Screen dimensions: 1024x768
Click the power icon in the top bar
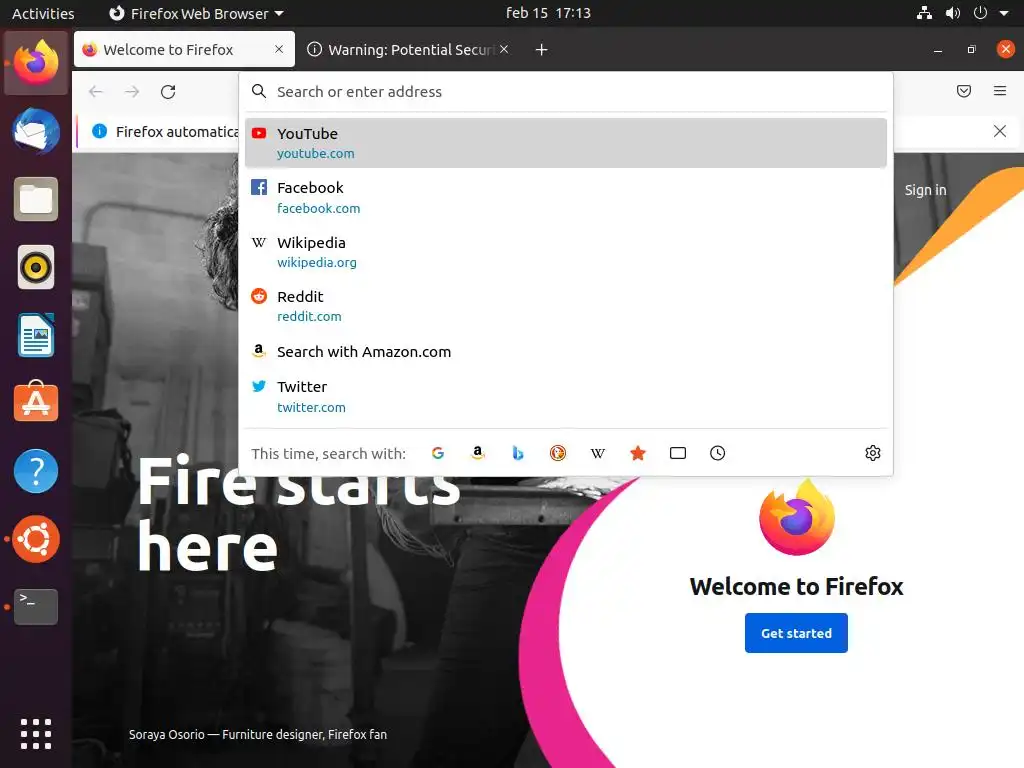(980, 13)
